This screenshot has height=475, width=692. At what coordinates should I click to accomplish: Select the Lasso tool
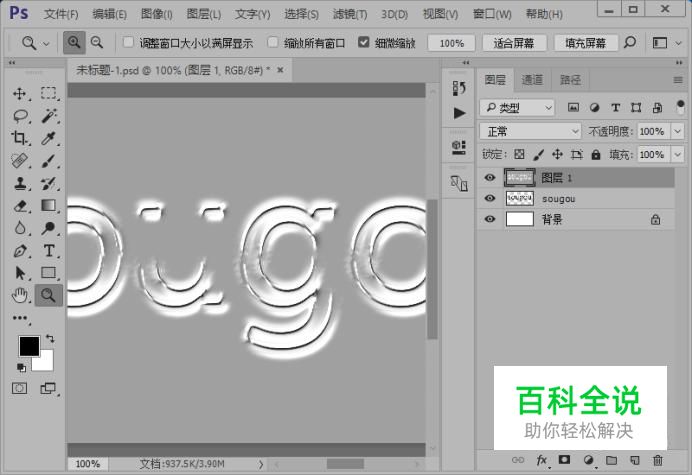coord(20,116)
